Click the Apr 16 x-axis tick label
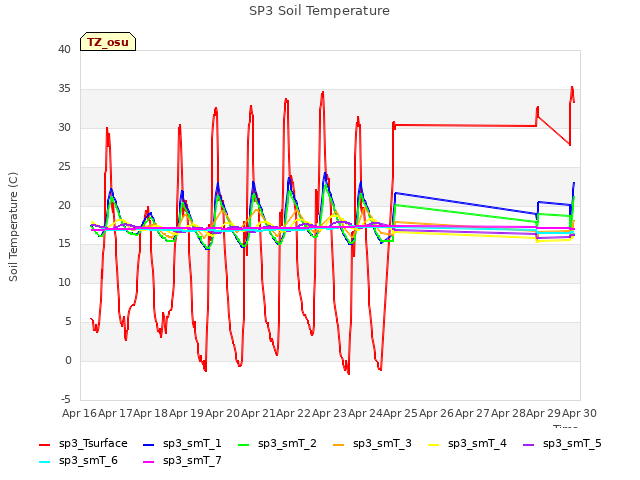Image resolution: width=640 pixels, height=480 pixels. [x=79, y=413]
